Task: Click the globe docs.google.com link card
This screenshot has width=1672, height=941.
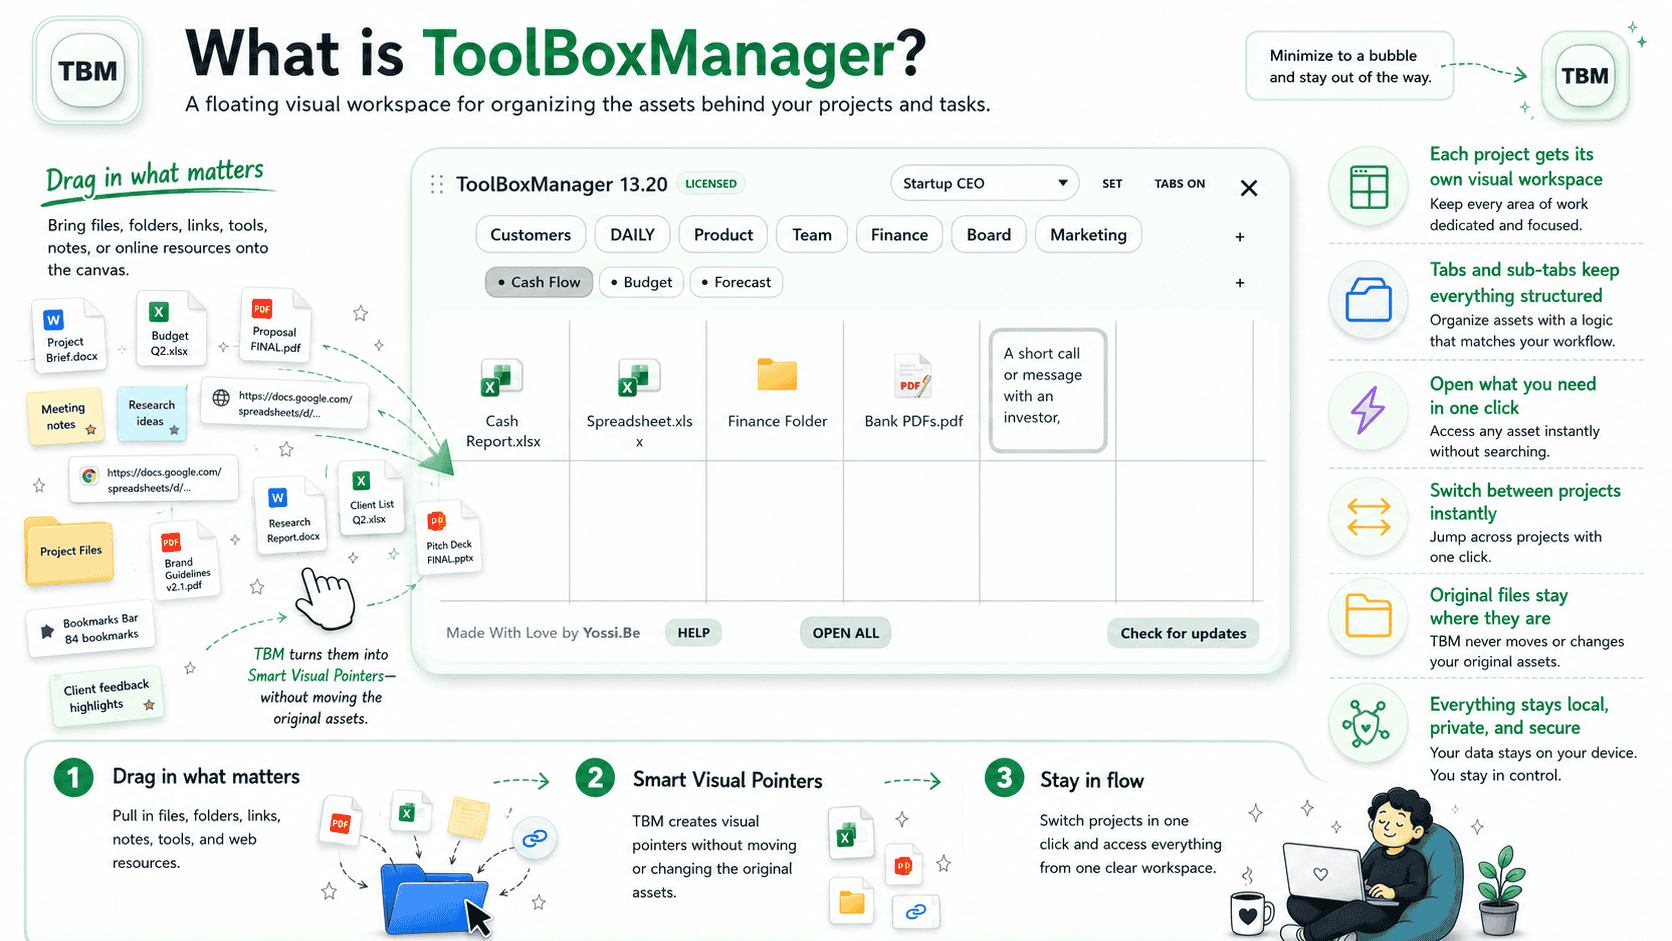Action: click(285, 404)
